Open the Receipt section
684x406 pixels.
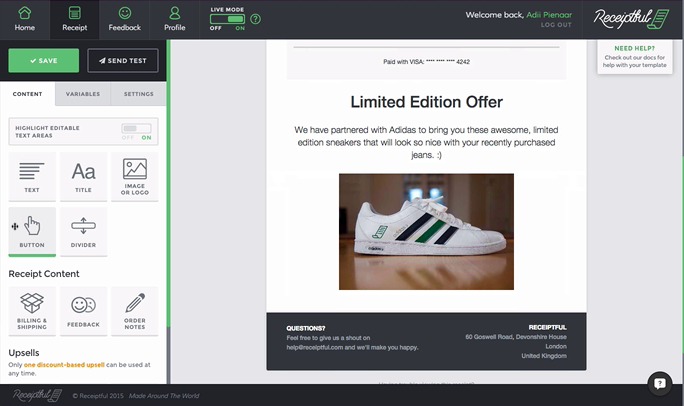pos(75,20)
